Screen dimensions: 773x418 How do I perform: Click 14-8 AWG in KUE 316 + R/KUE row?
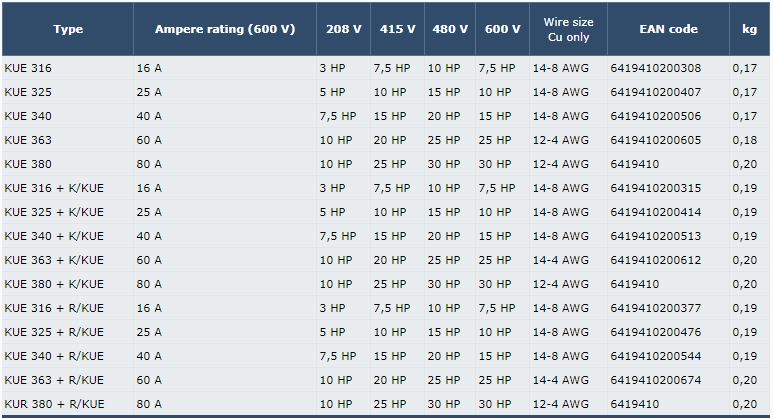pyautogui.click(x=561, y=308)
